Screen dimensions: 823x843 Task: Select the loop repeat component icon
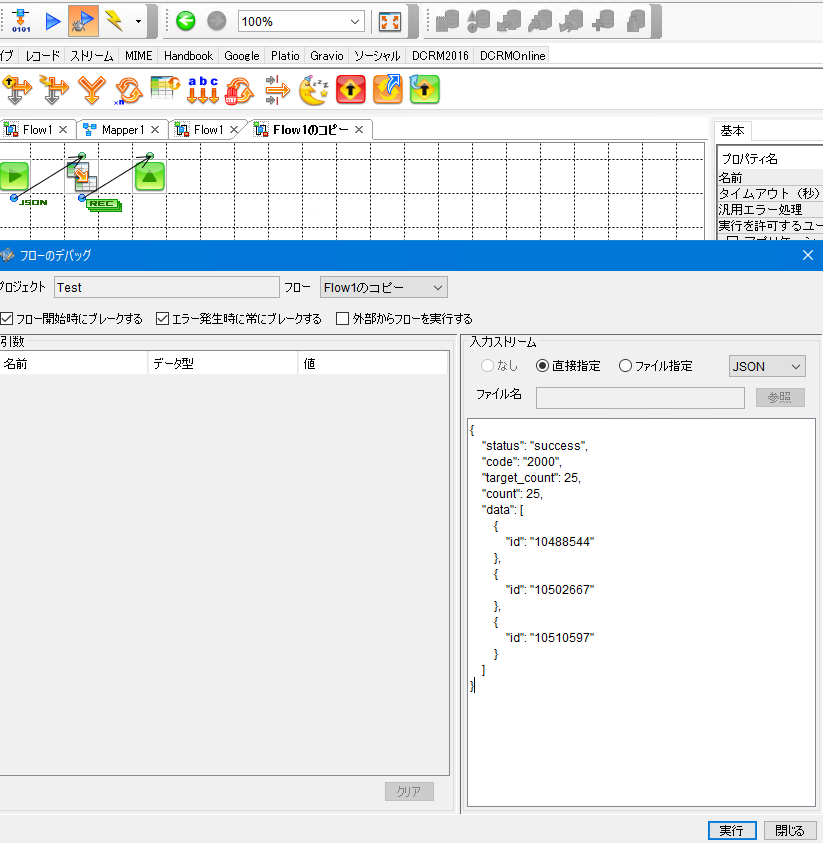click(128, 89)
